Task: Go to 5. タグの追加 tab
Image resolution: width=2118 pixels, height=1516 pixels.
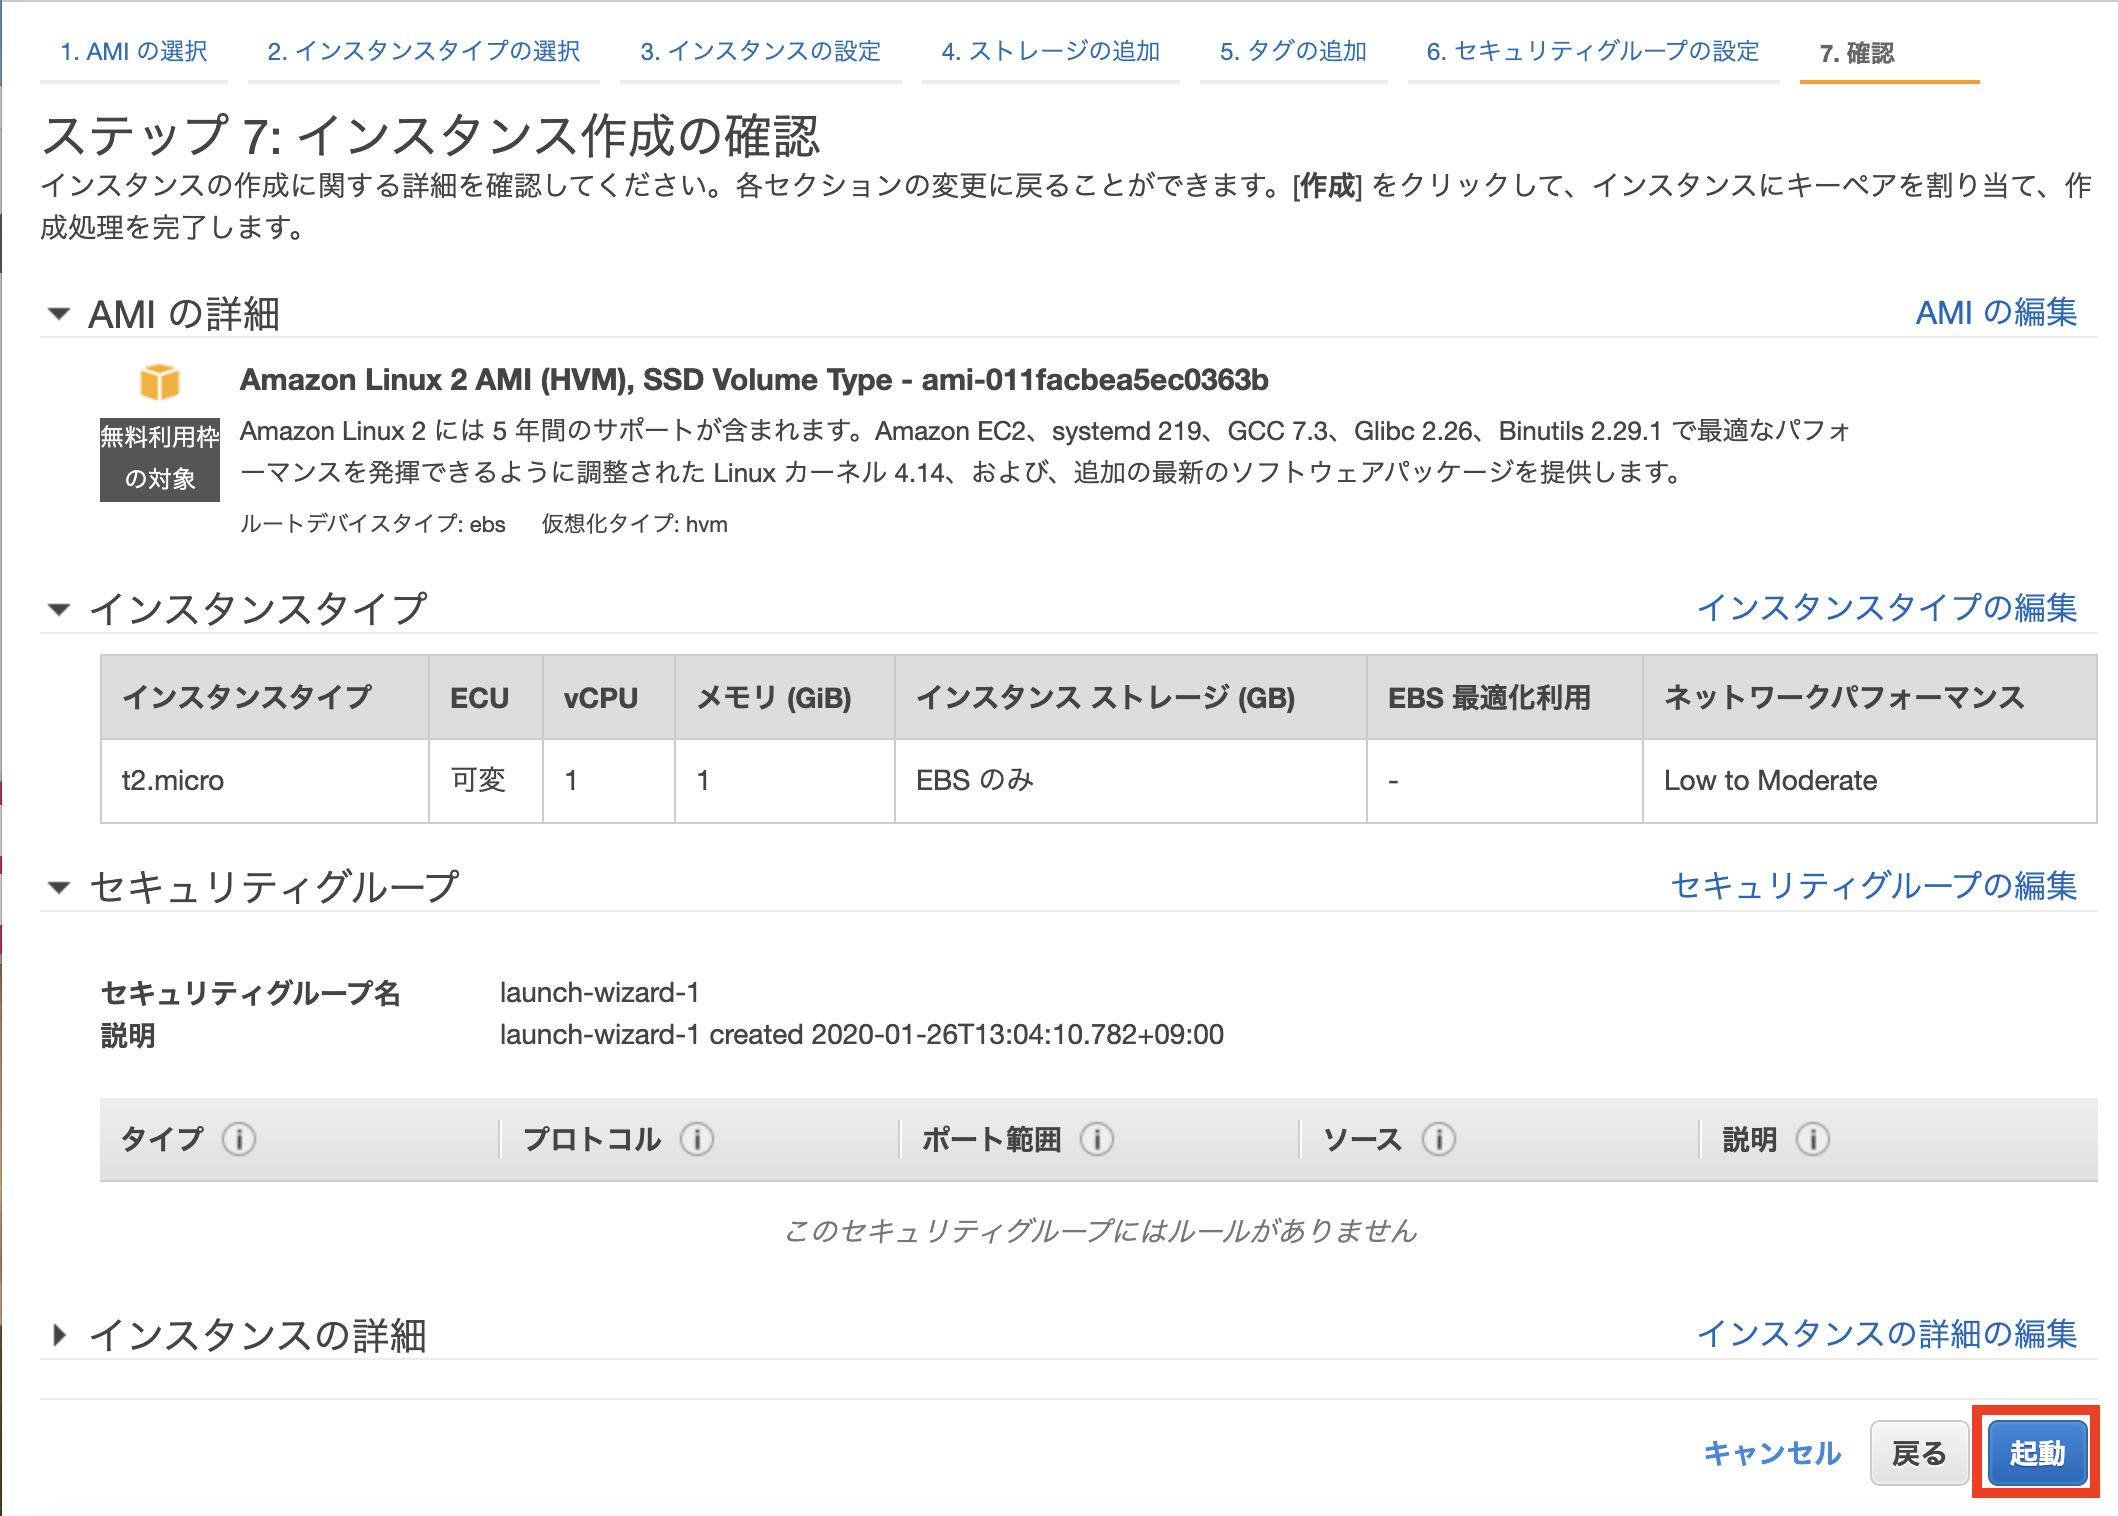Action: pyautogui.click(x=1294, y=52)
